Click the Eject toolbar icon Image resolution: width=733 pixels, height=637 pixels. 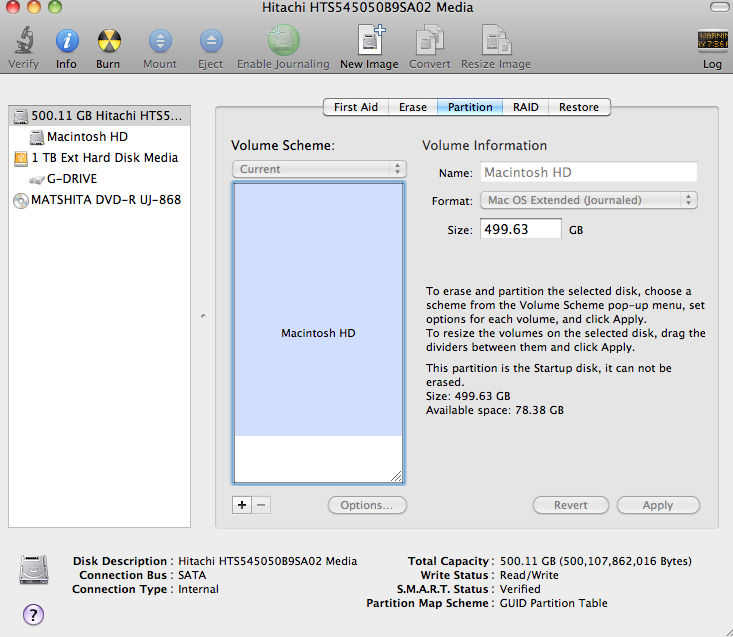tap(211, 41)
